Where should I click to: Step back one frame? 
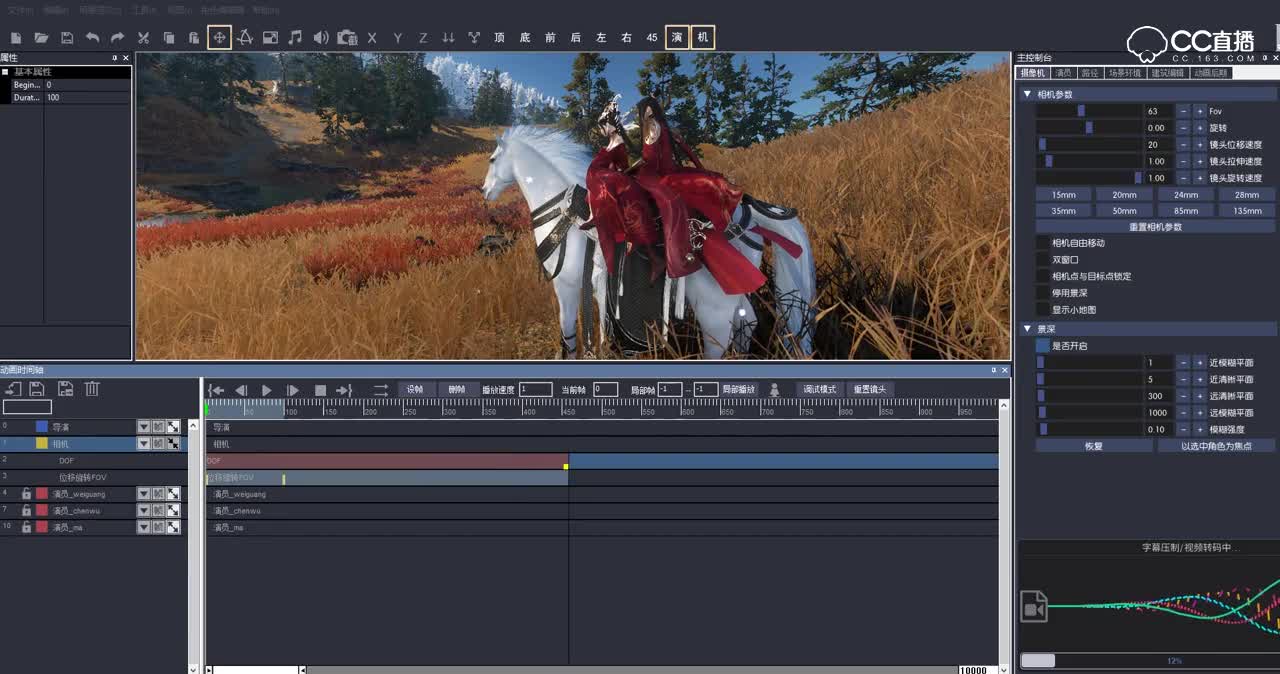tap(241, 390)
